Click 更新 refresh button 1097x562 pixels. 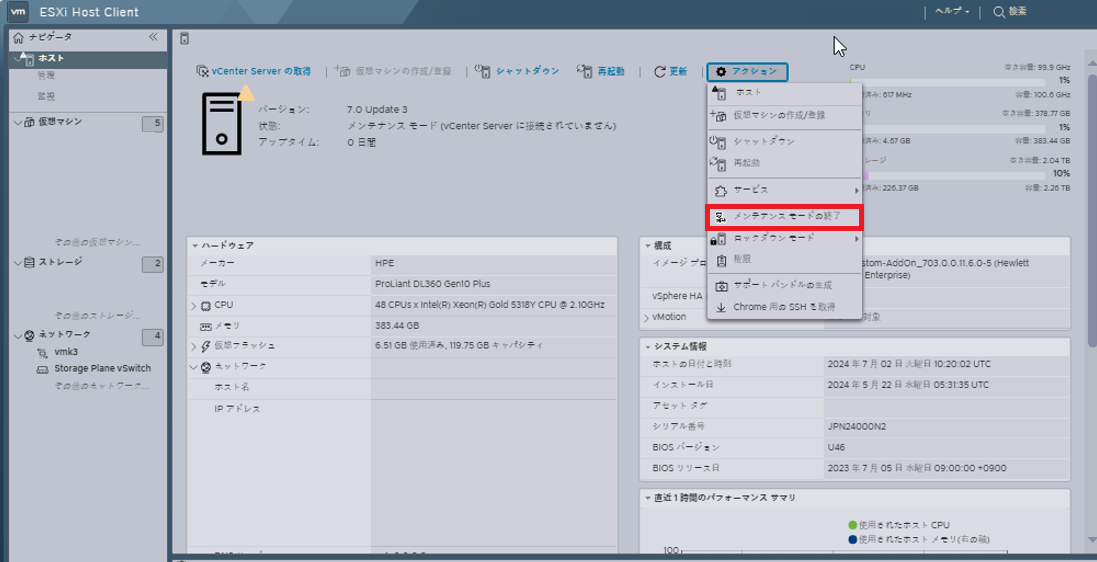click(670, 71)
